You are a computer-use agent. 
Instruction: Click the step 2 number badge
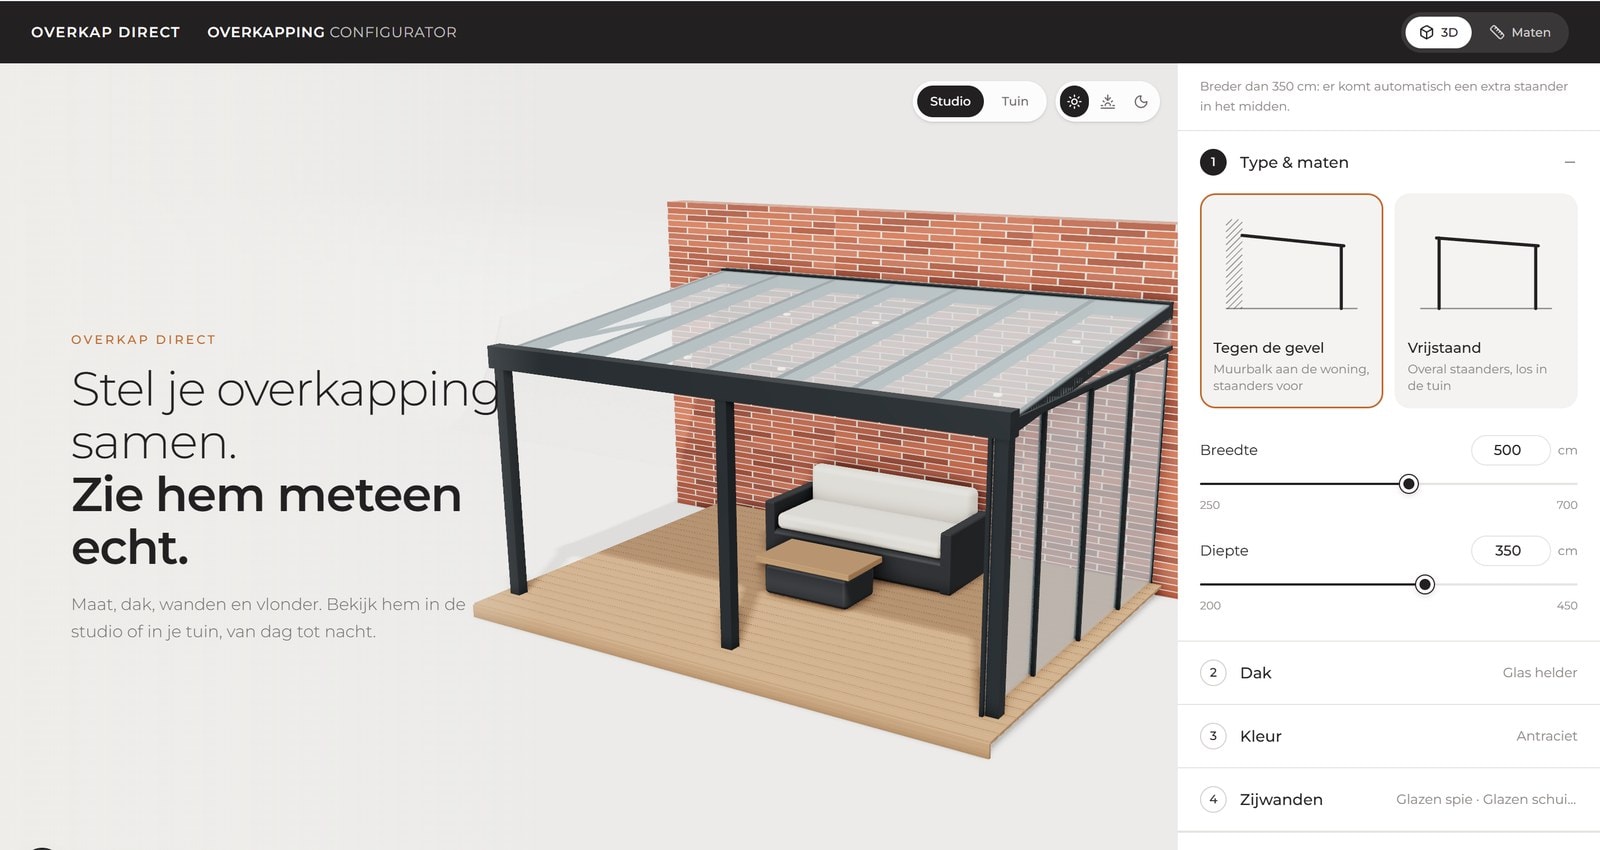[1213, 673]
